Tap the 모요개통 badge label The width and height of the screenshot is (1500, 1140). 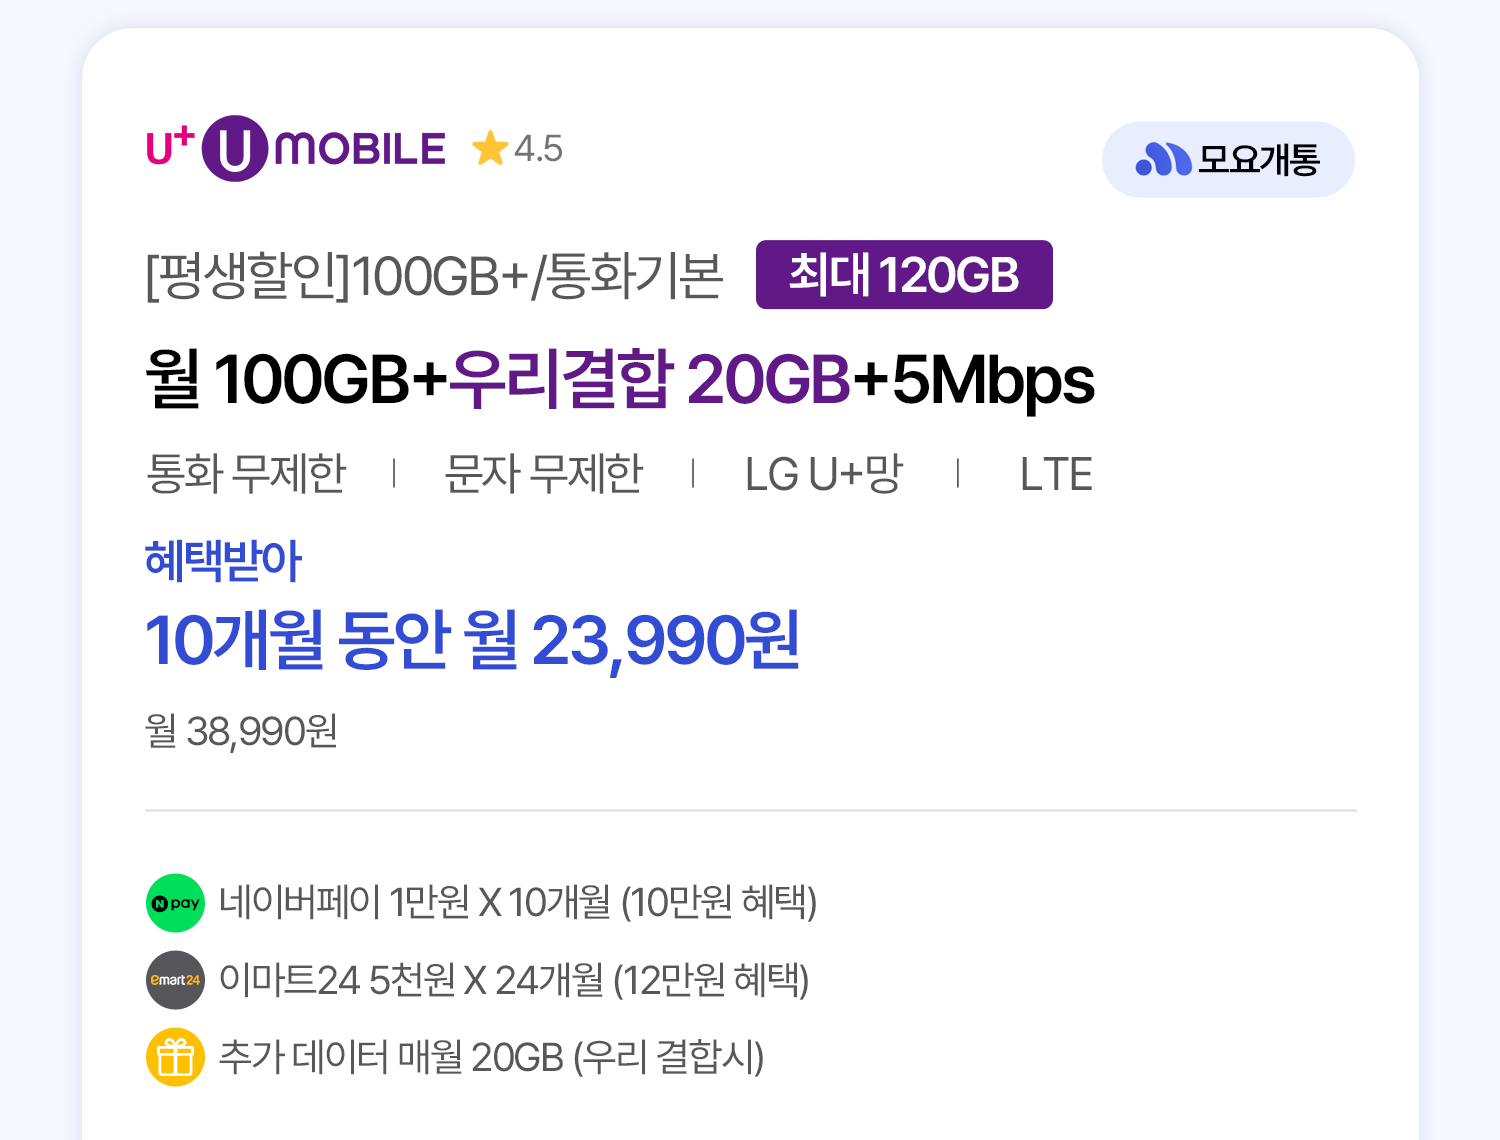pos(1259,160)
